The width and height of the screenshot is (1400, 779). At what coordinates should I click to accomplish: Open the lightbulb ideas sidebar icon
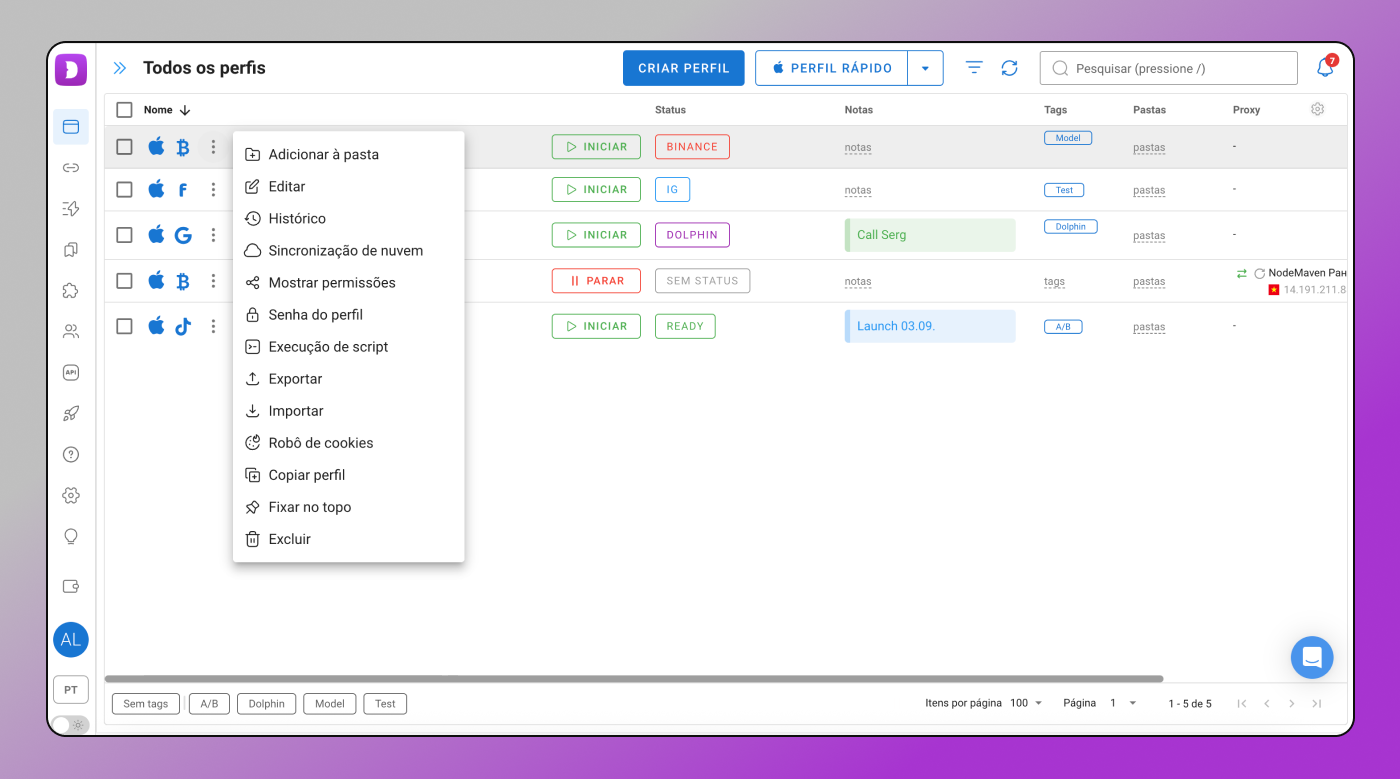point(71,536)
